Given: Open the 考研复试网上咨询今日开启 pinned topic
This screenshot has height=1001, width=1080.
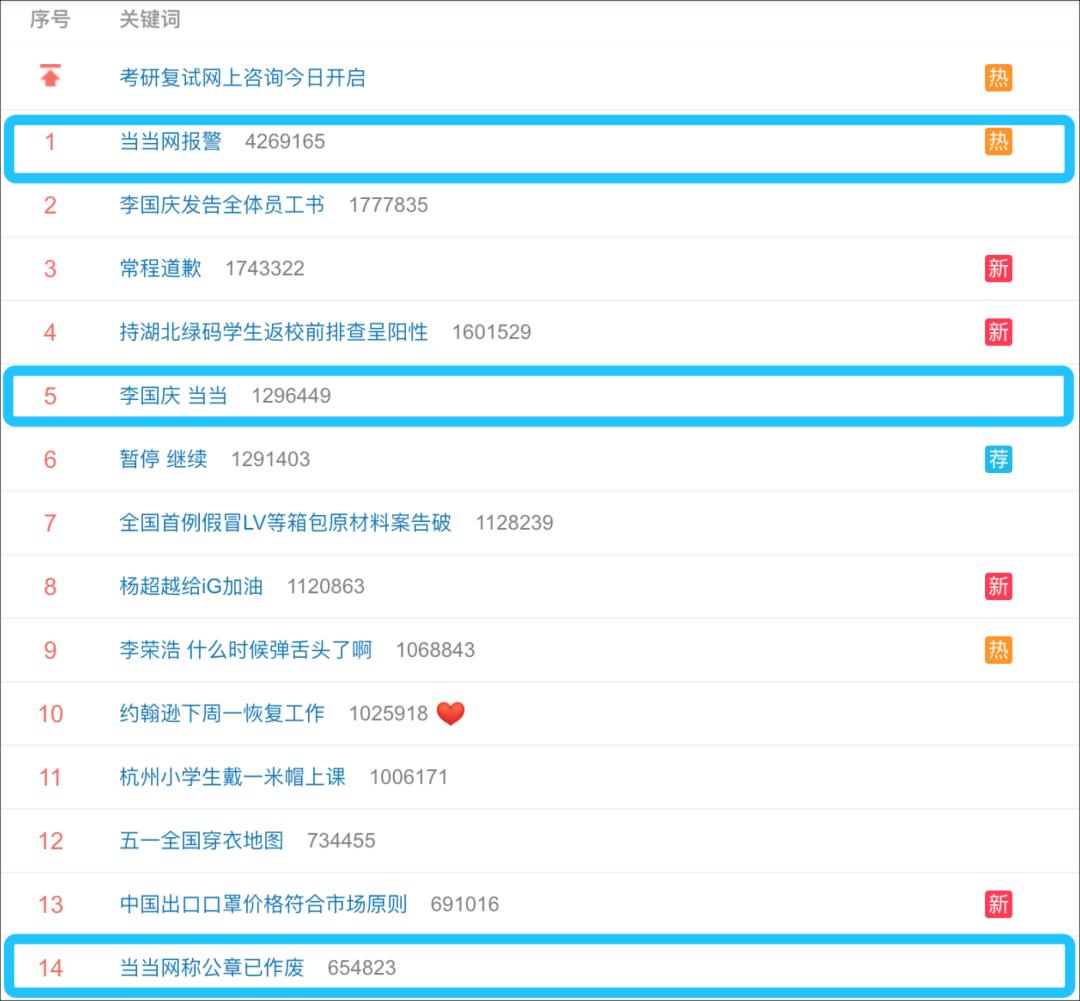Looking at the screenshot, I should tap(242, 78).
